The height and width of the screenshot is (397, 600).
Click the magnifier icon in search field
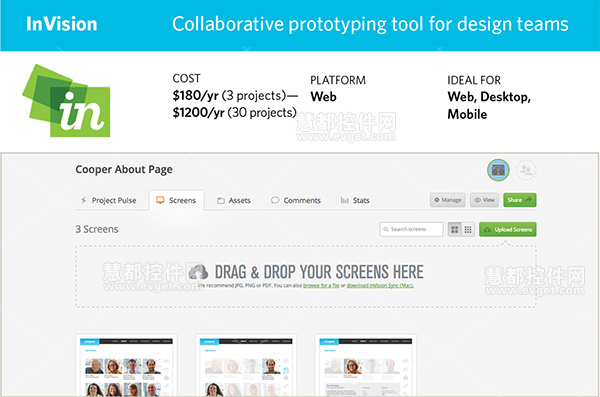386,229
